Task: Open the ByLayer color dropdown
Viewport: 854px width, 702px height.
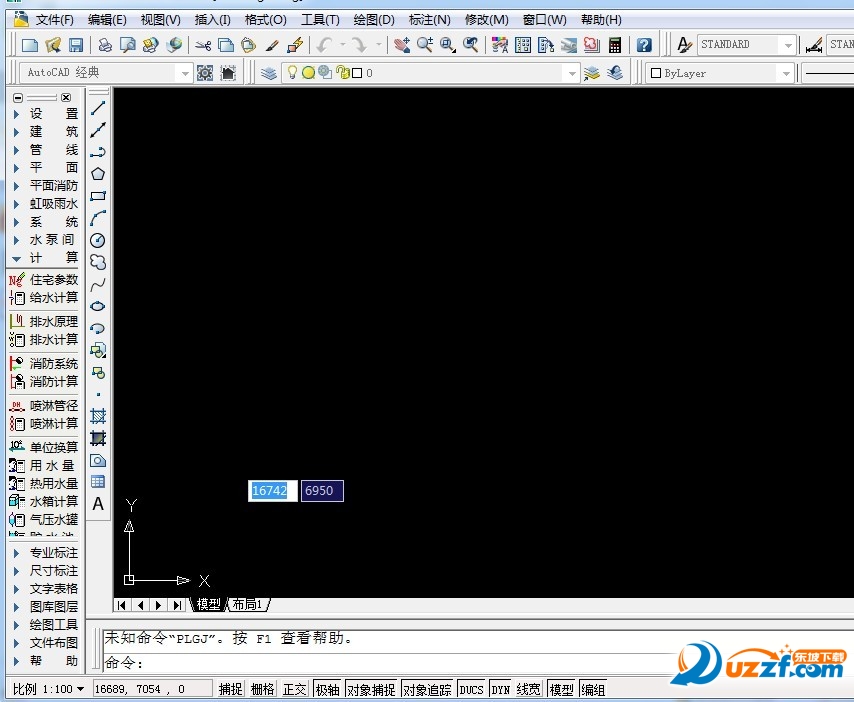Action: pos(785,73)
